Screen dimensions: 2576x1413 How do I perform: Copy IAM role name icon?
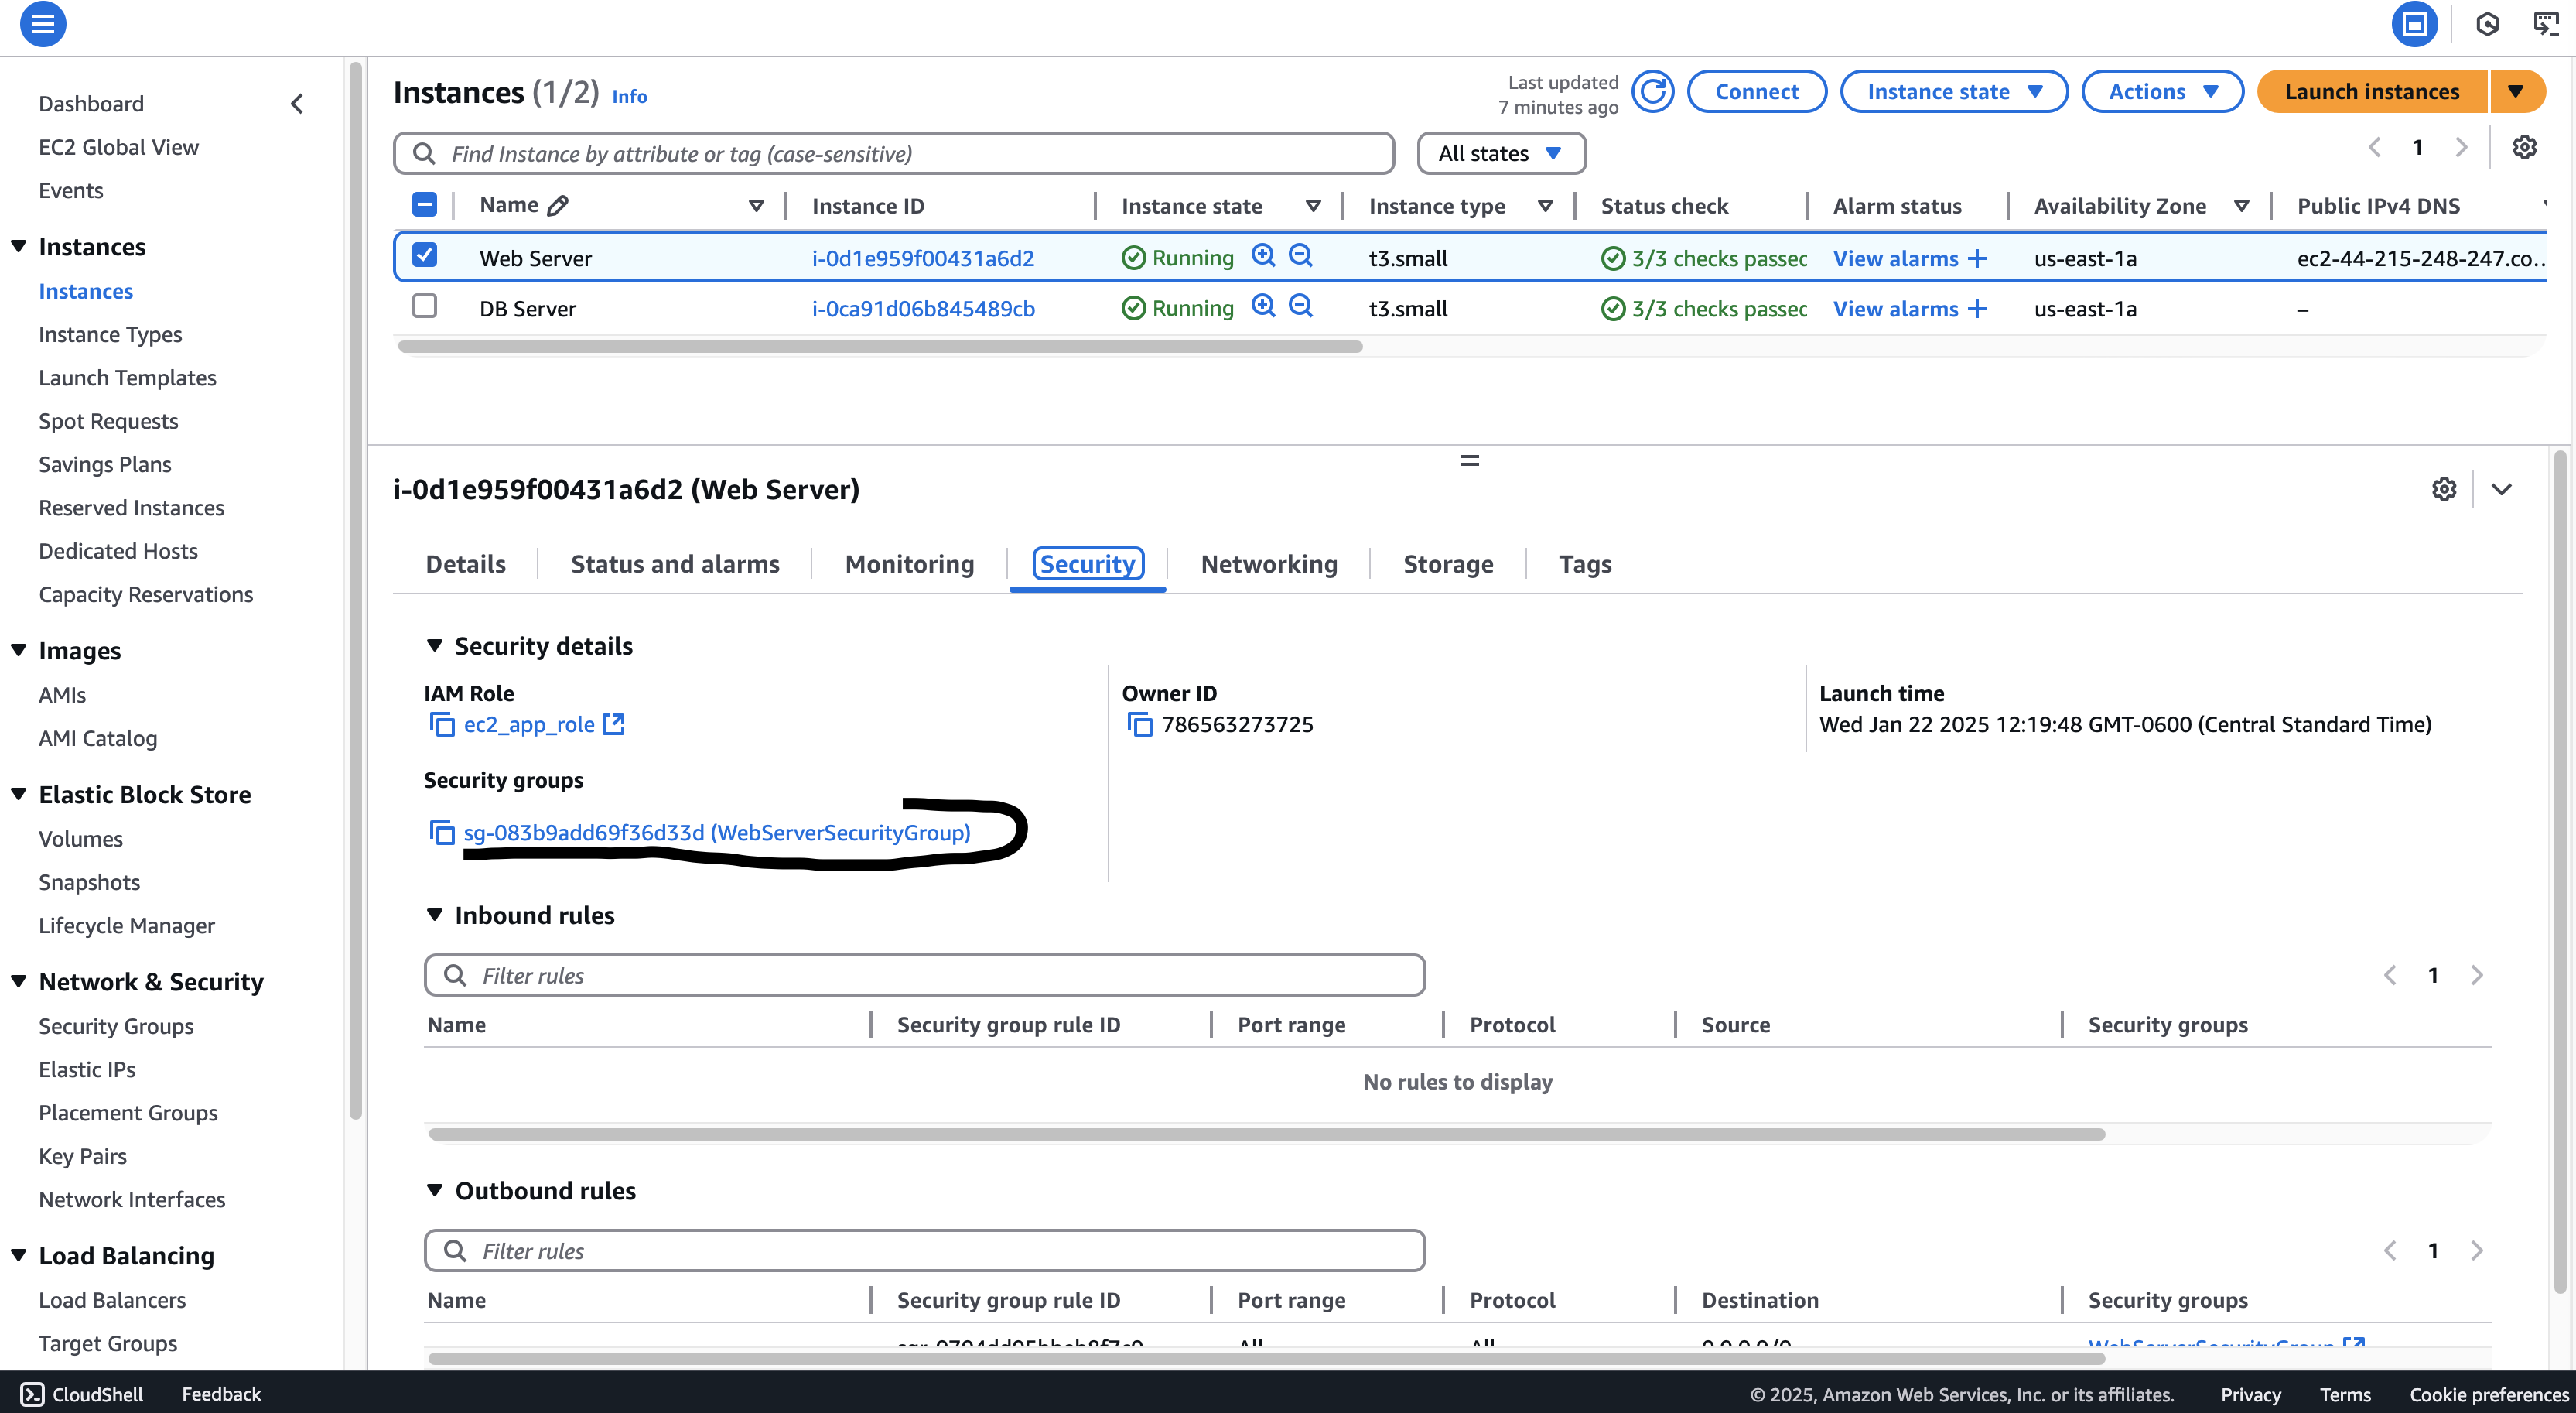point(441,724)
